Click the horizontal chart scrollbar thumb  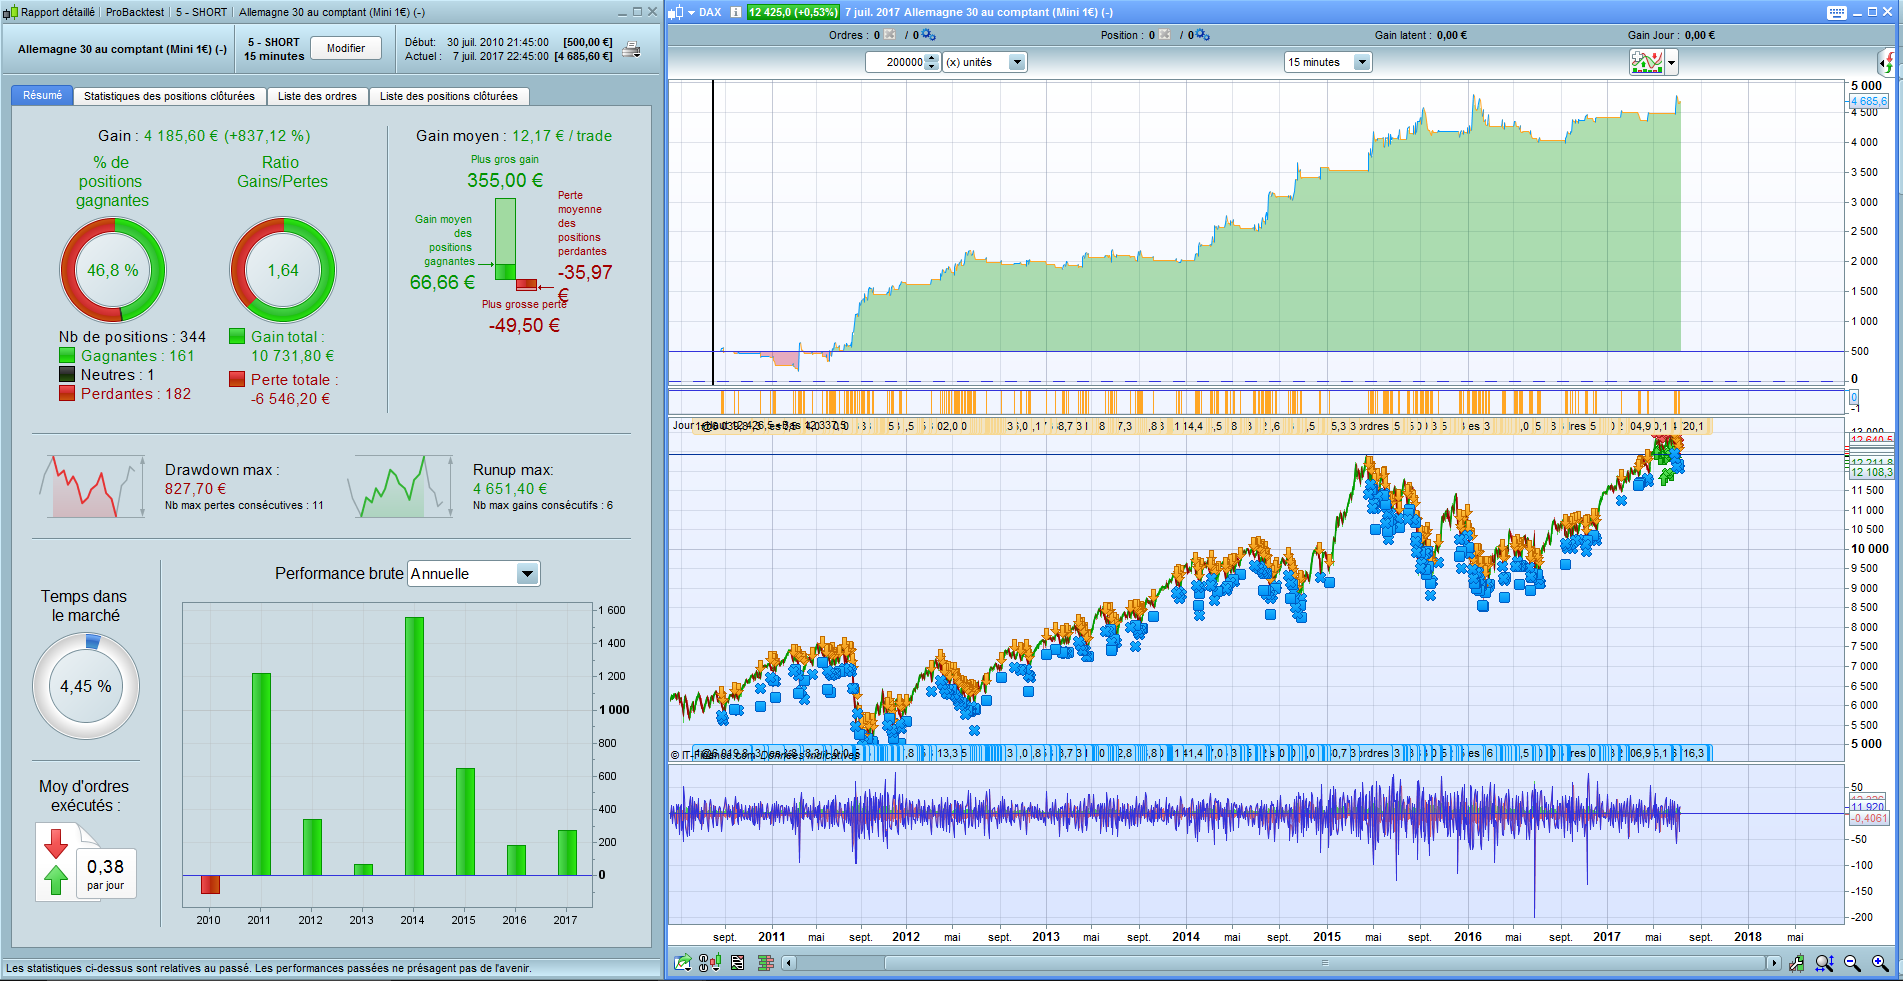click(1324, 963)
